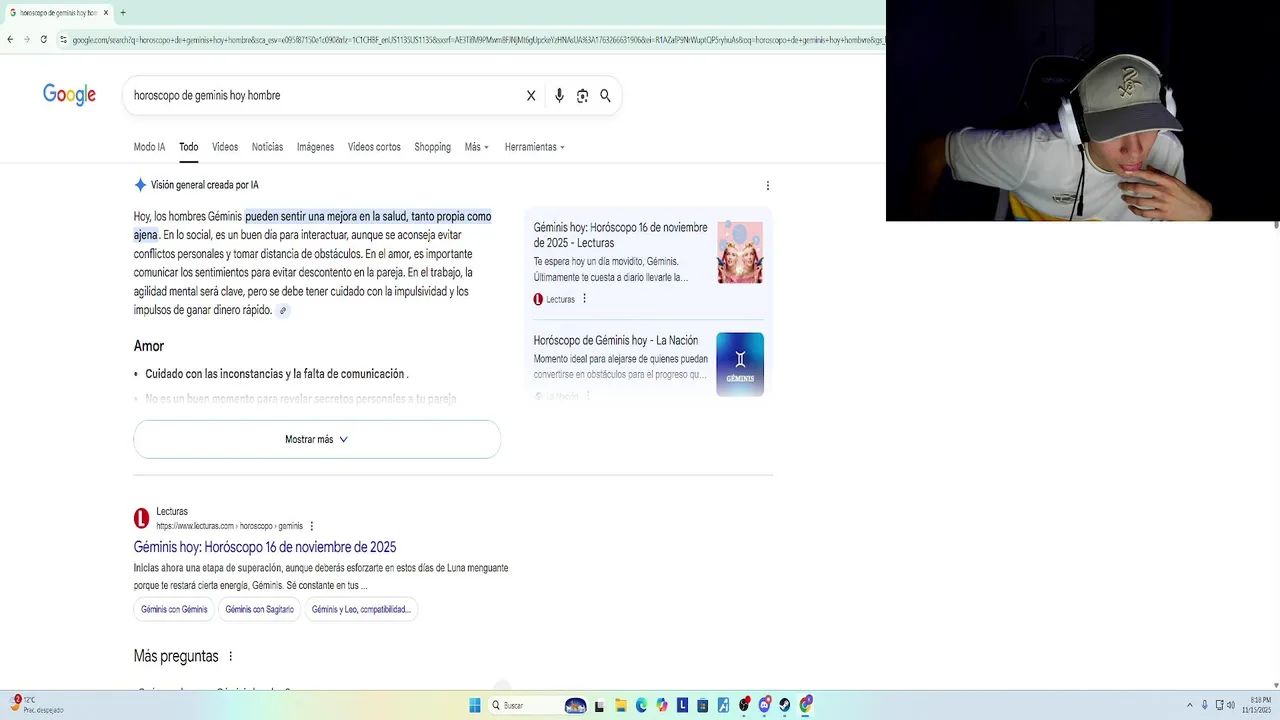This screenshot has height=720, width=1280.
Task: Open the weather widget on the taskbar
Action: pyautogui.click(x=36, y=705)
